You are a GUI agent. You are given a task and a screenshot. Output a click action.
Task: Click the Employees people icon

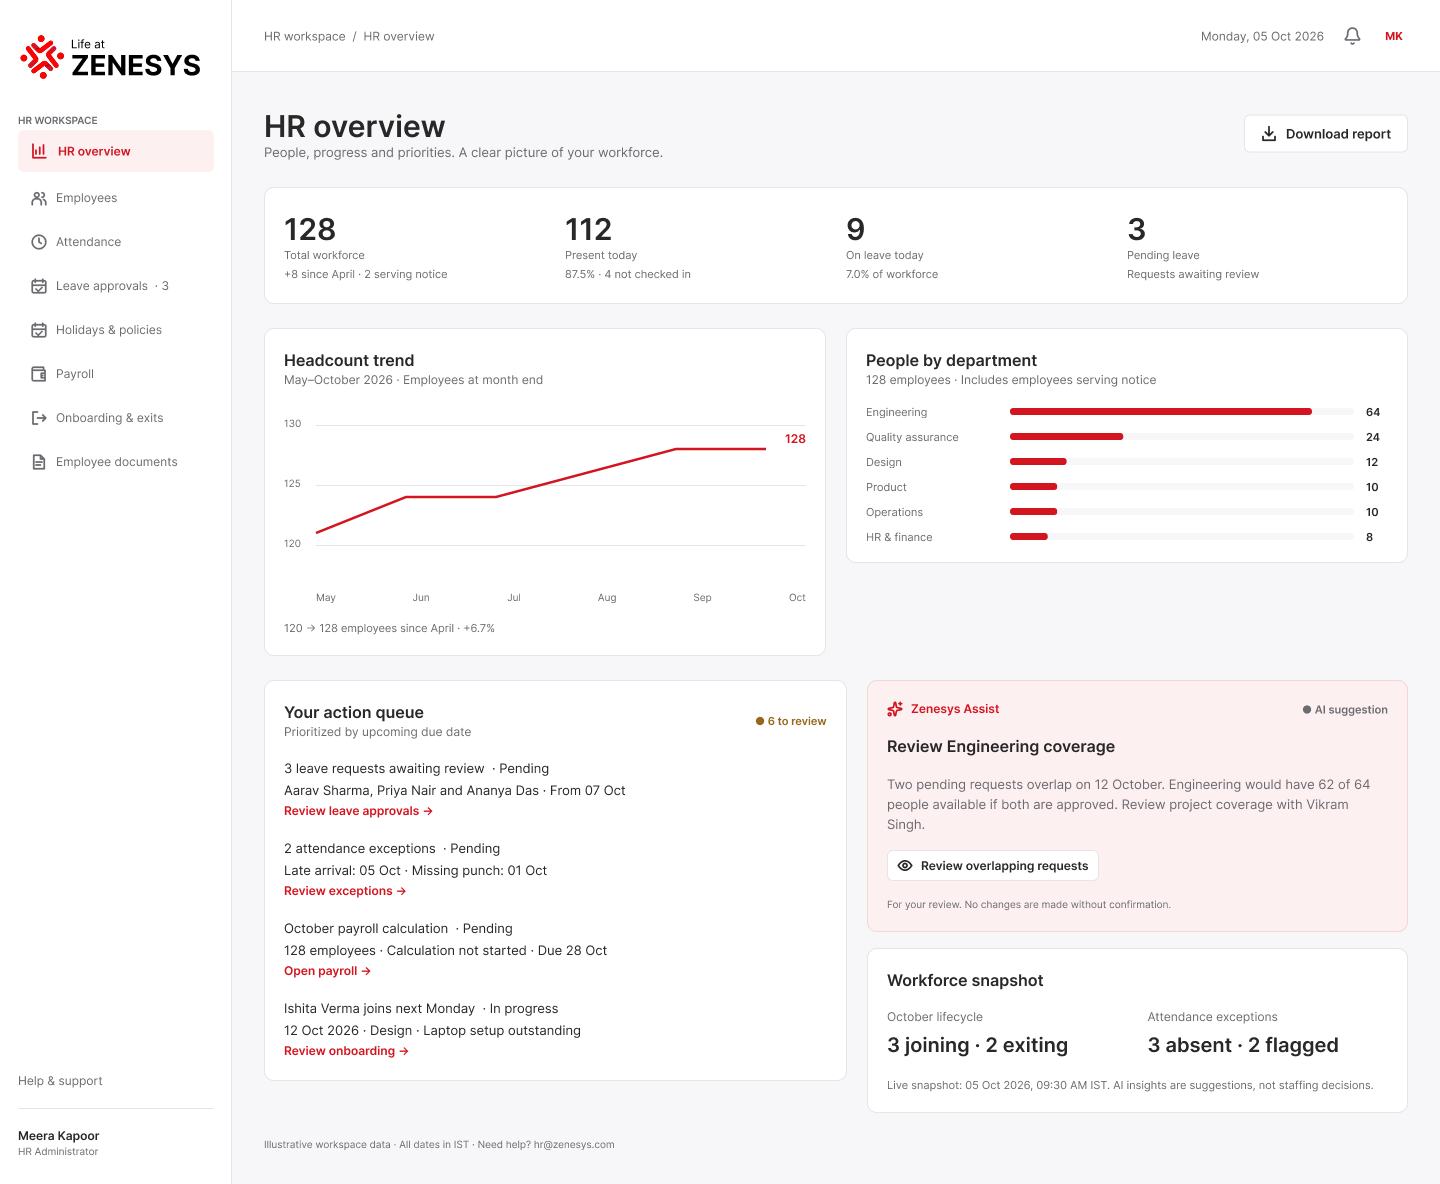(39, 198)
